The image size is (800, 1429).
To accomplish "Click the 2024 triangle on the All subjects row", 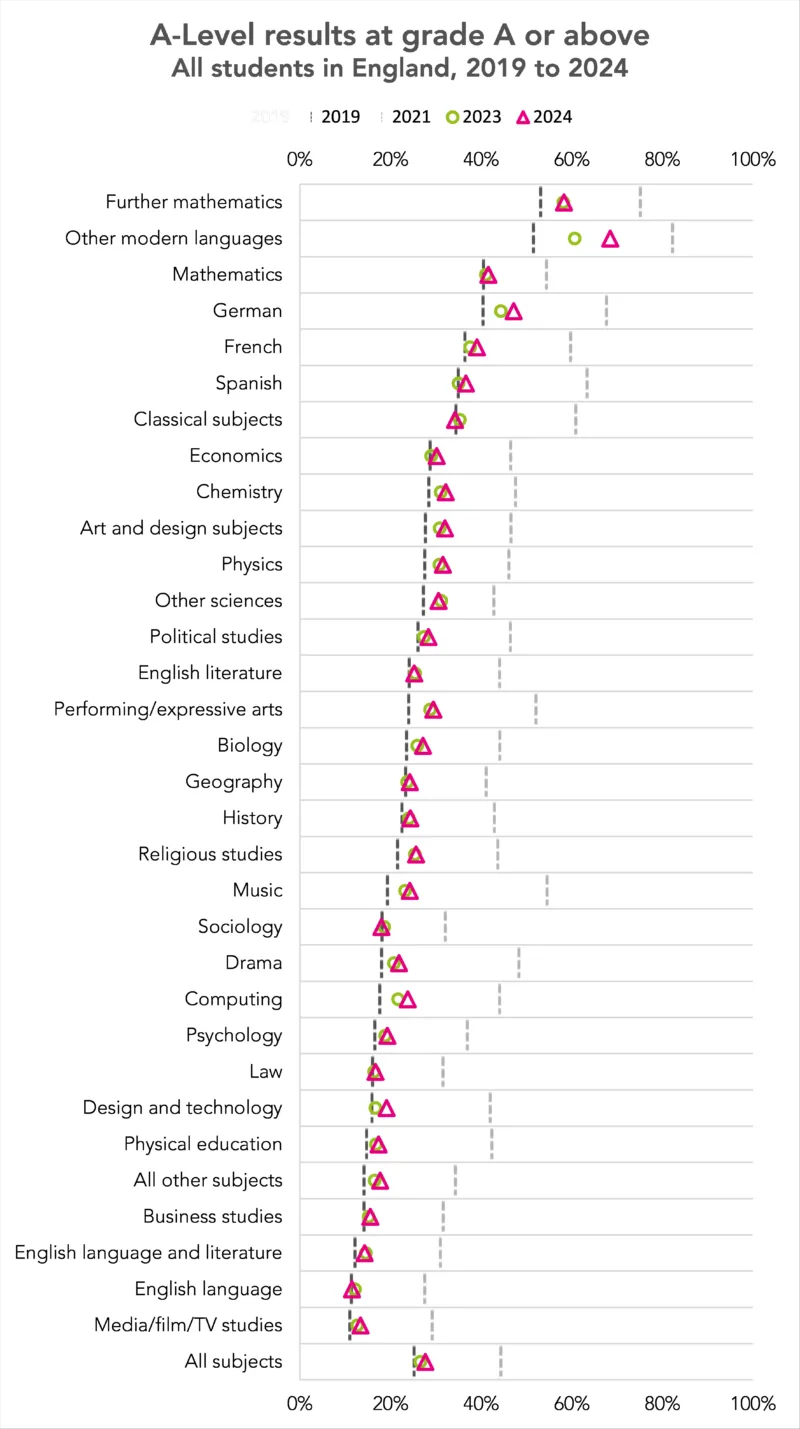I will click(x=425, y=1362).
